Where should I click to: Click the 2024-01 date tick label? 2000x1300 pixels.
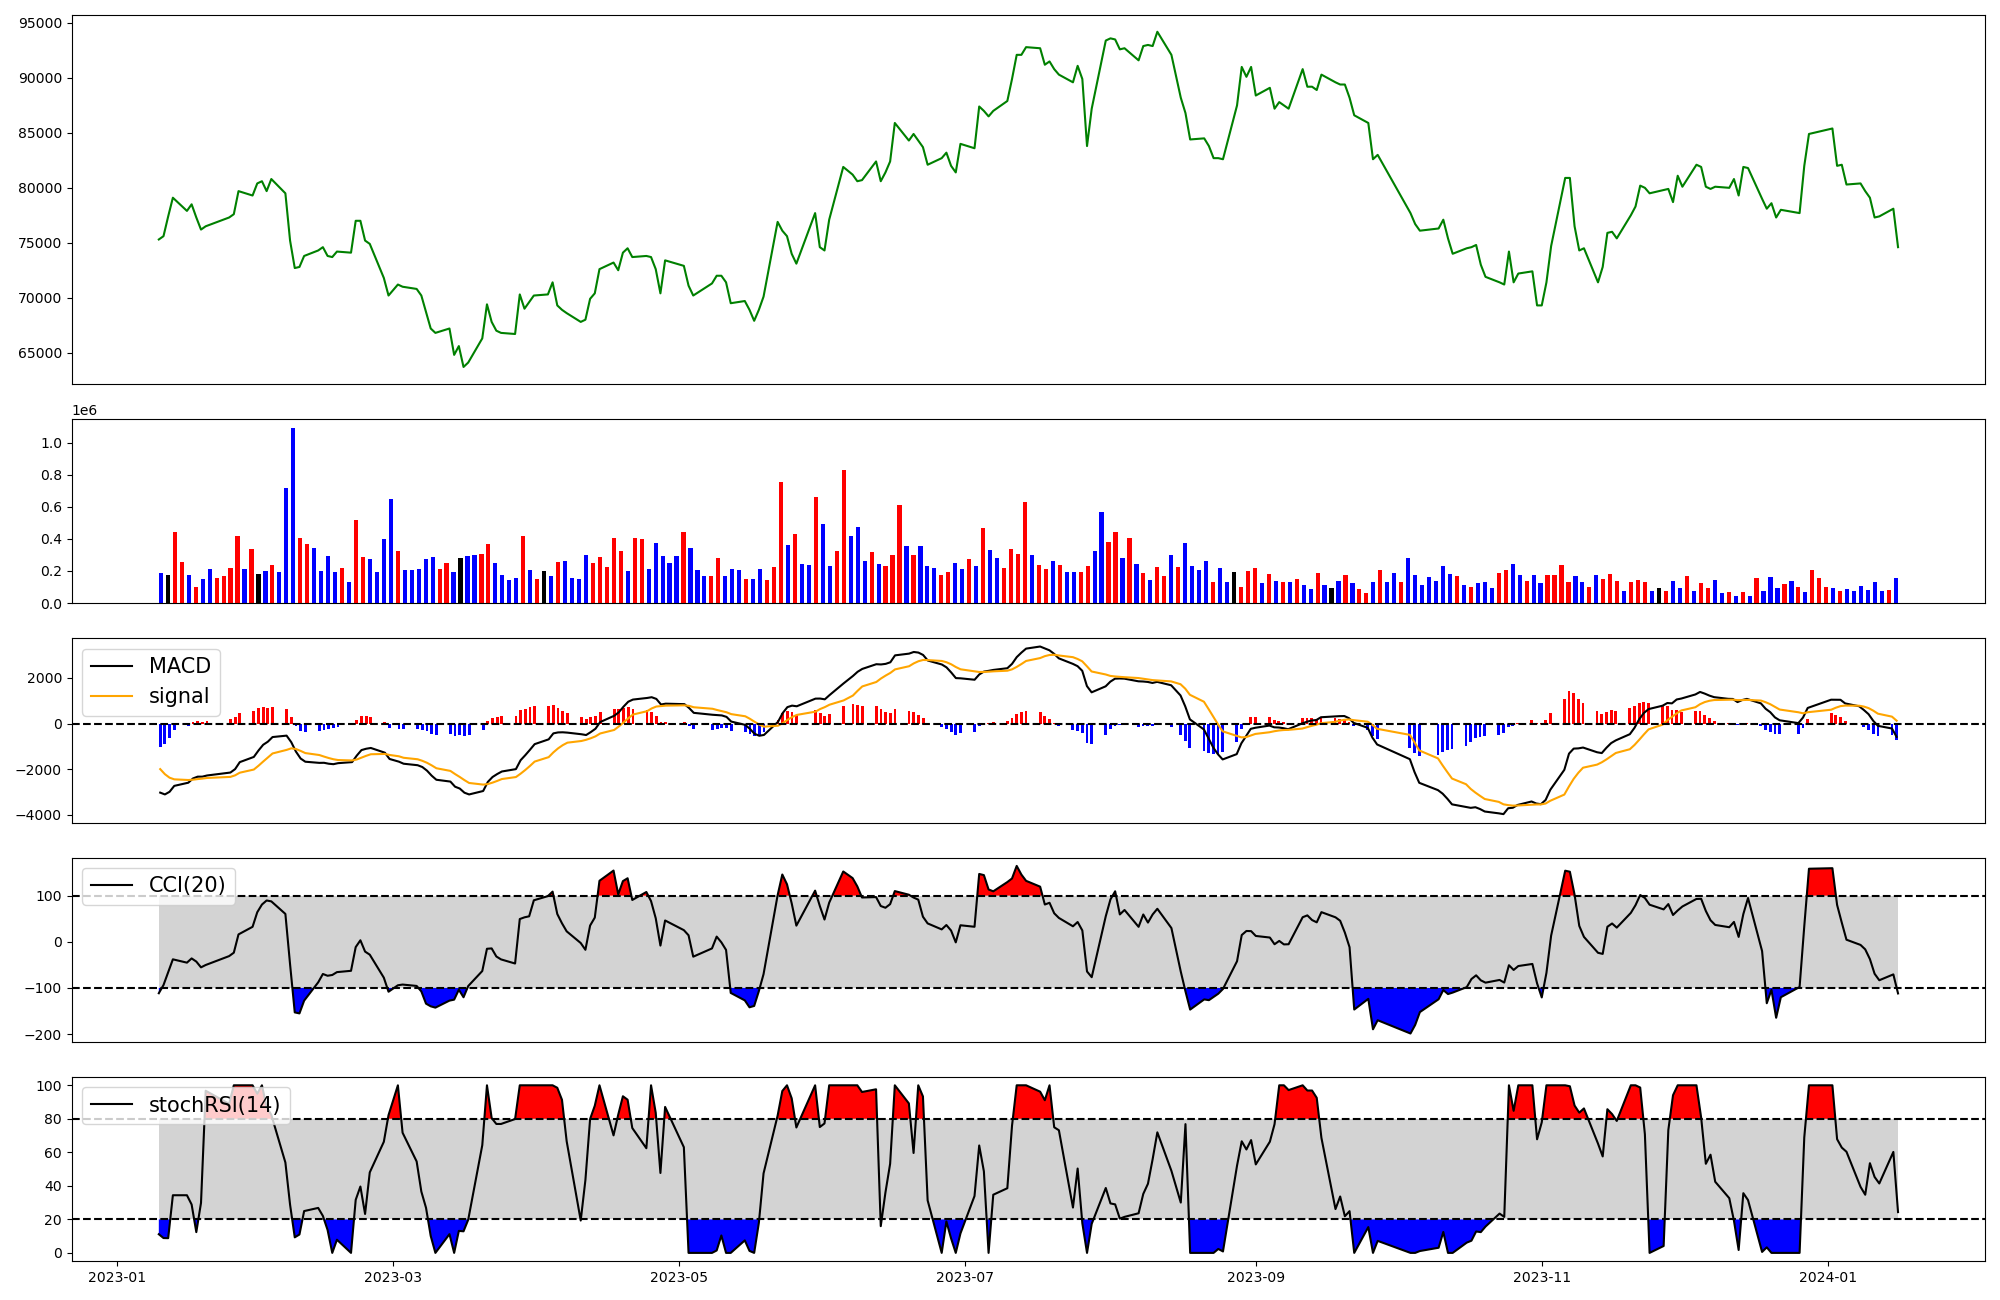click(1828, 1277)
